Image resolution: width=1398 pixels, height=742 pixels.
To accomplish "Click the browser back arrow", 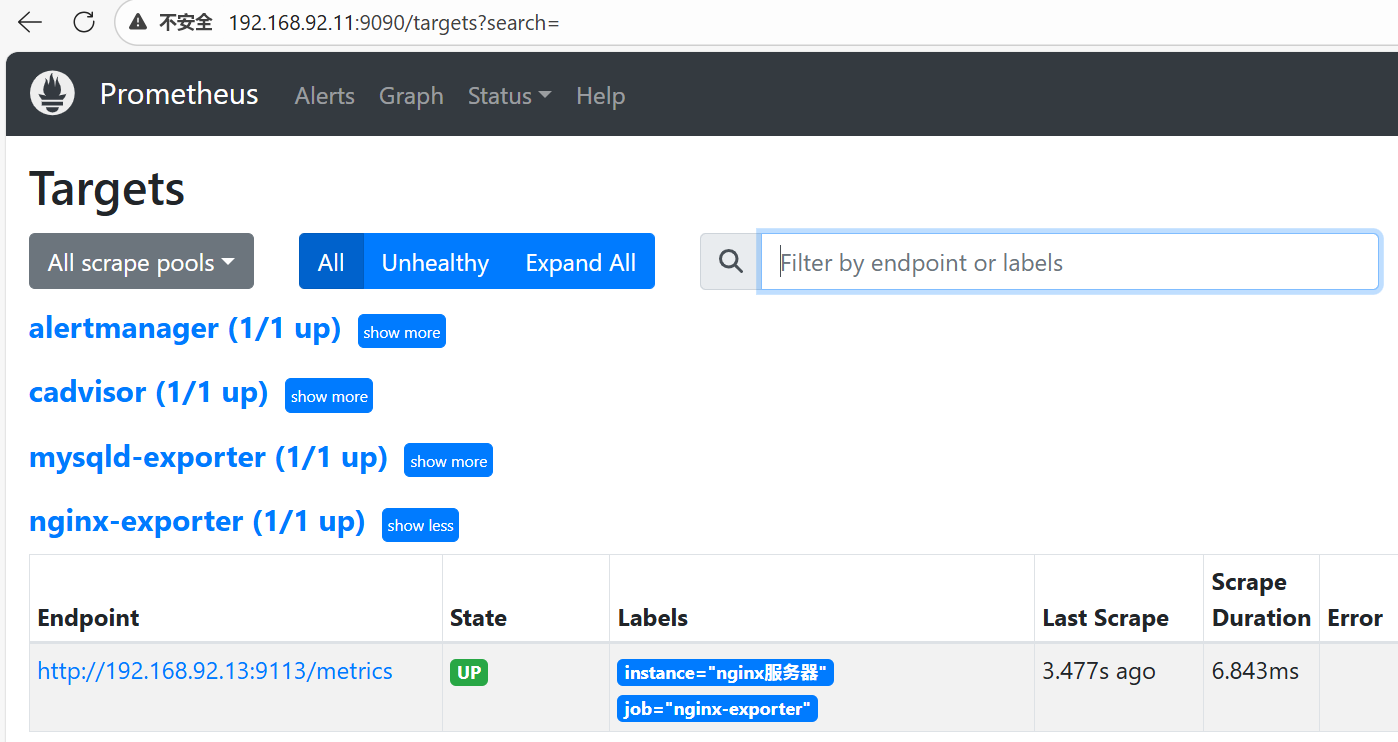I will 30,22.
